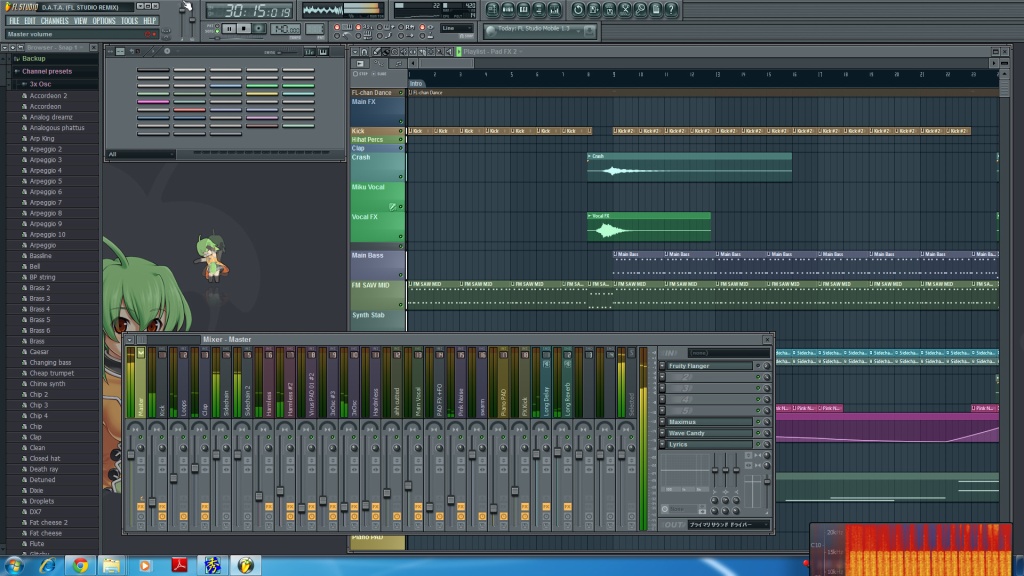This screenshot has height=576, width=1024.
Task: Open the Wave Candy effect plugin
Action: pyautogui.click(x=709, y=433)
